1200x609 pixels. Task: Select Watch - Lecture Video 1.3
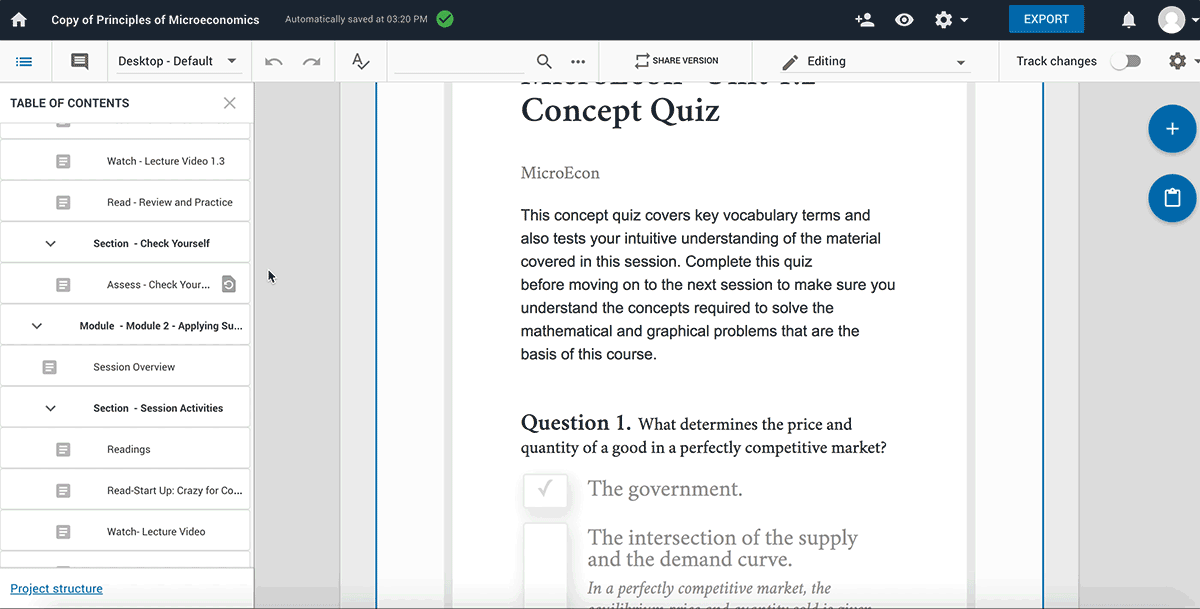click(166, 161)
